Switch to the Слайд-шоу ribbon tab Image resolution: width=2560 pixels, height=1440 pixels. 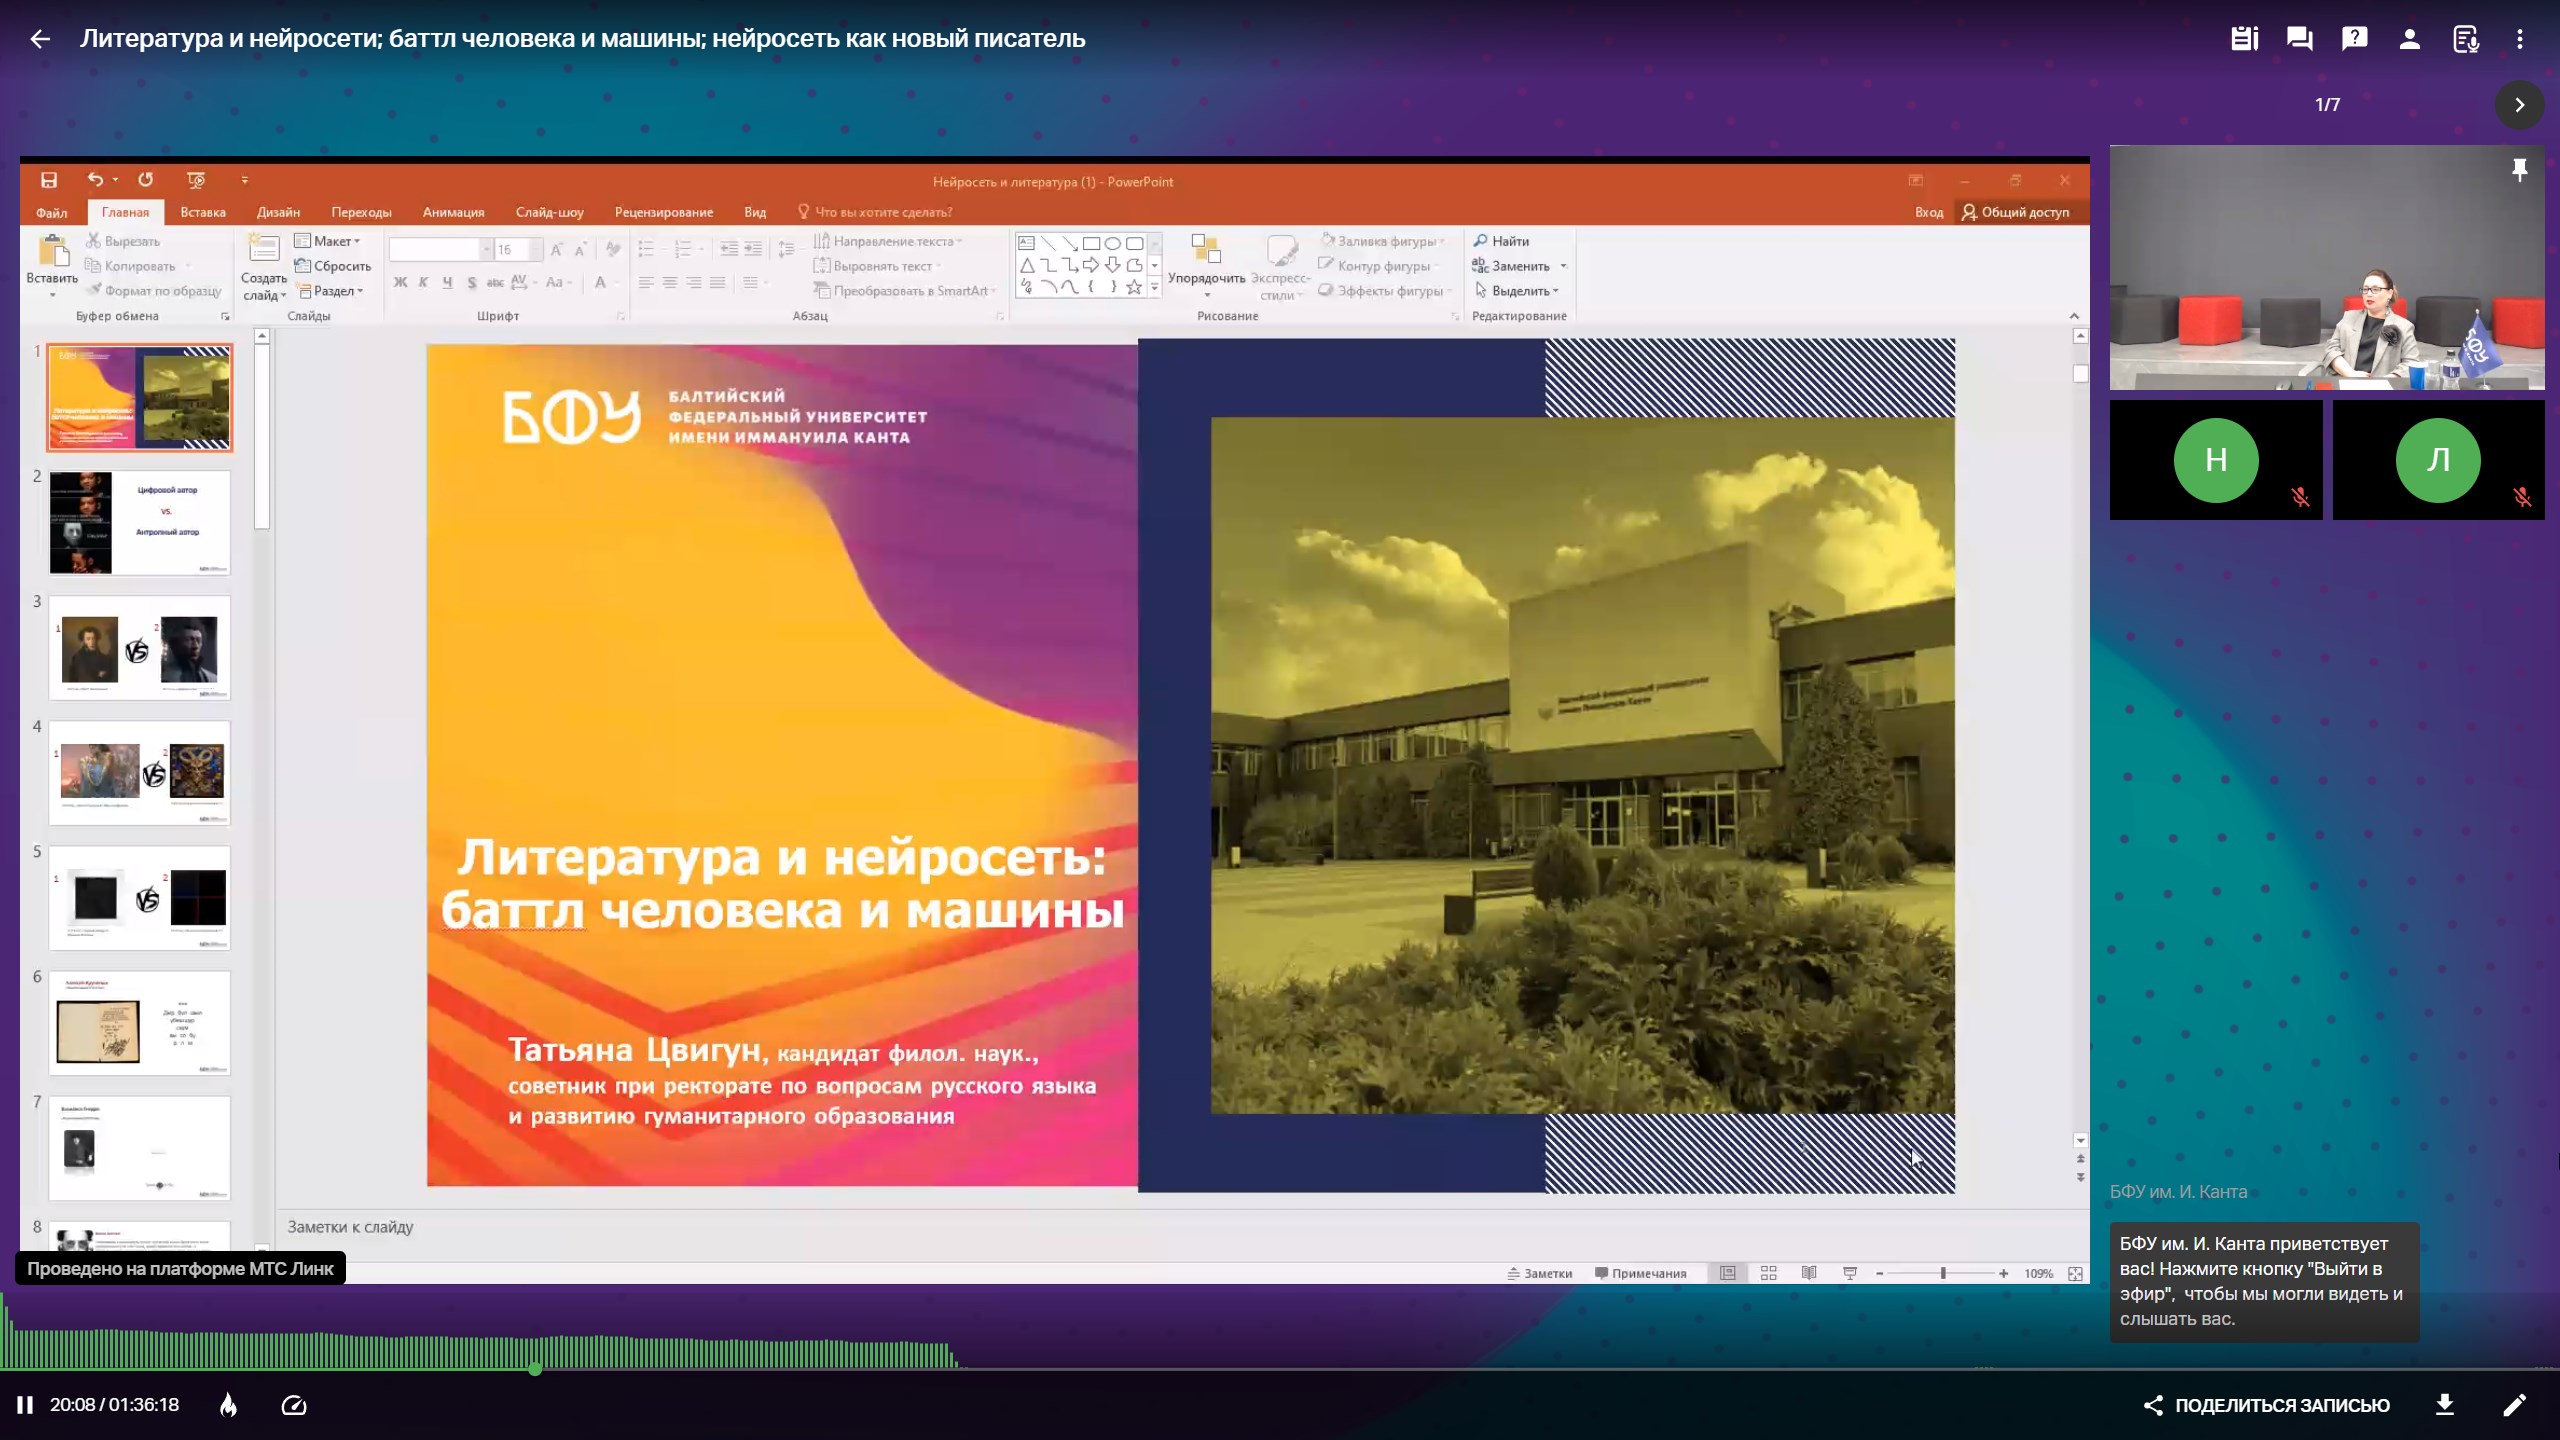(549, 212)
